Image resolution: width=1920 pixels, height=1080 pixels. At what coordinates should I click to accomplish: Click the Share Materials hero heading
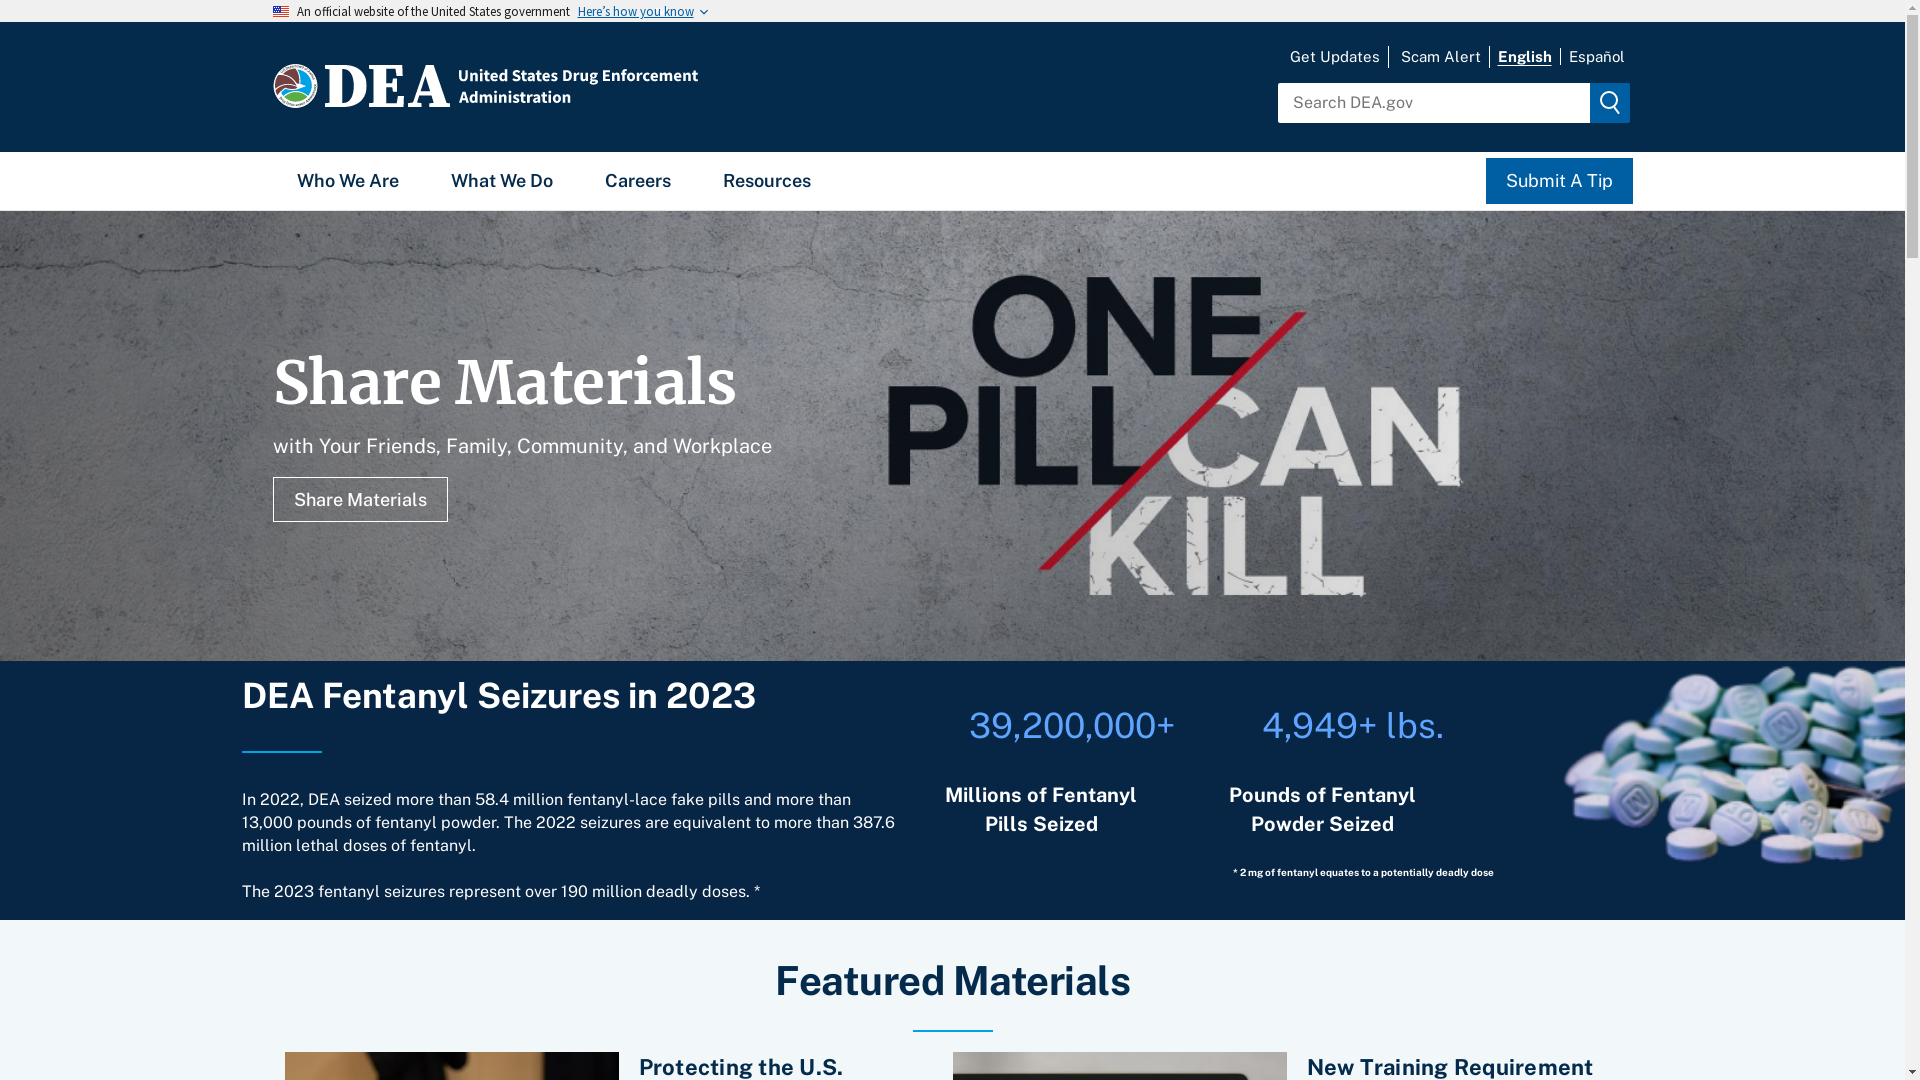coord(504,383)
